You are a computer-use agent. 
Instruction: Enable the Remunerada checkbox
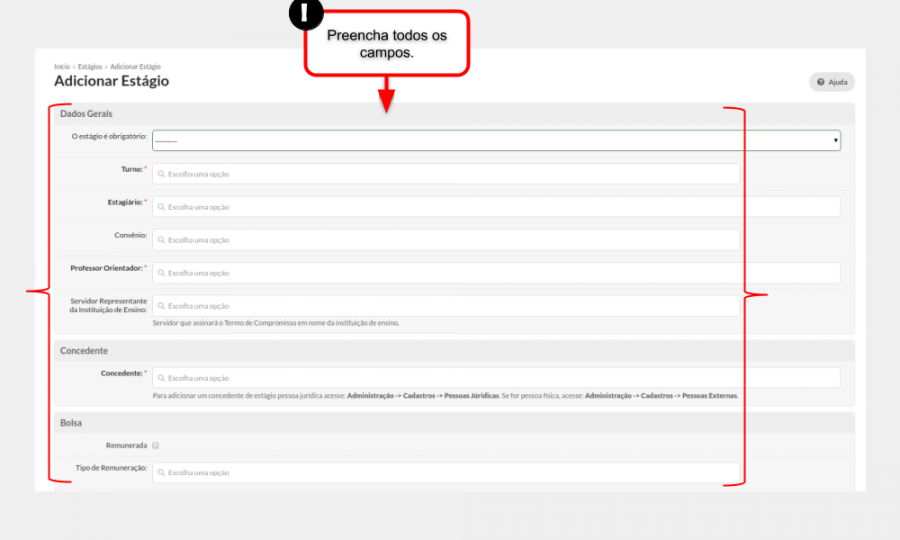(156, 445)
